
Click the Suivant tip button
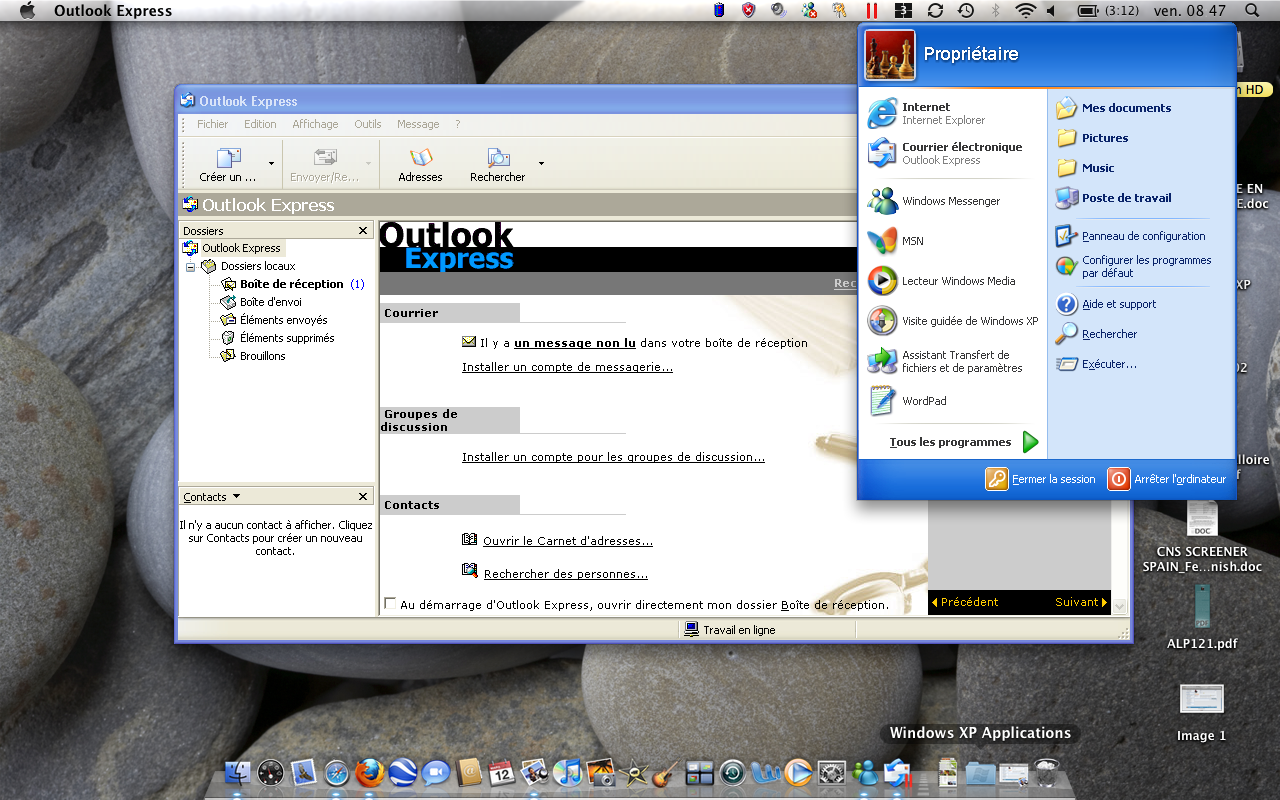[1081, 602]
